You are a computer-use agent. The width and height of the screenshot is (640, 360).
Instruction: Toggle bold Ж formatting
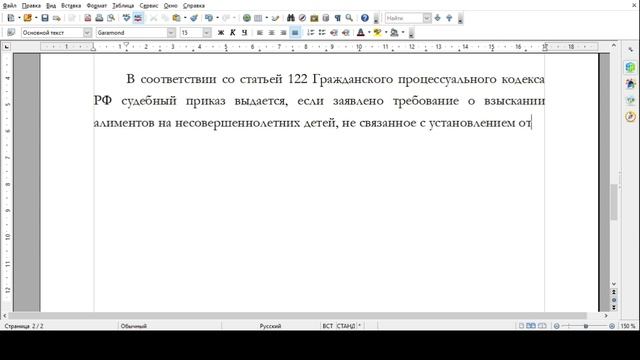(x=221, y=32)
